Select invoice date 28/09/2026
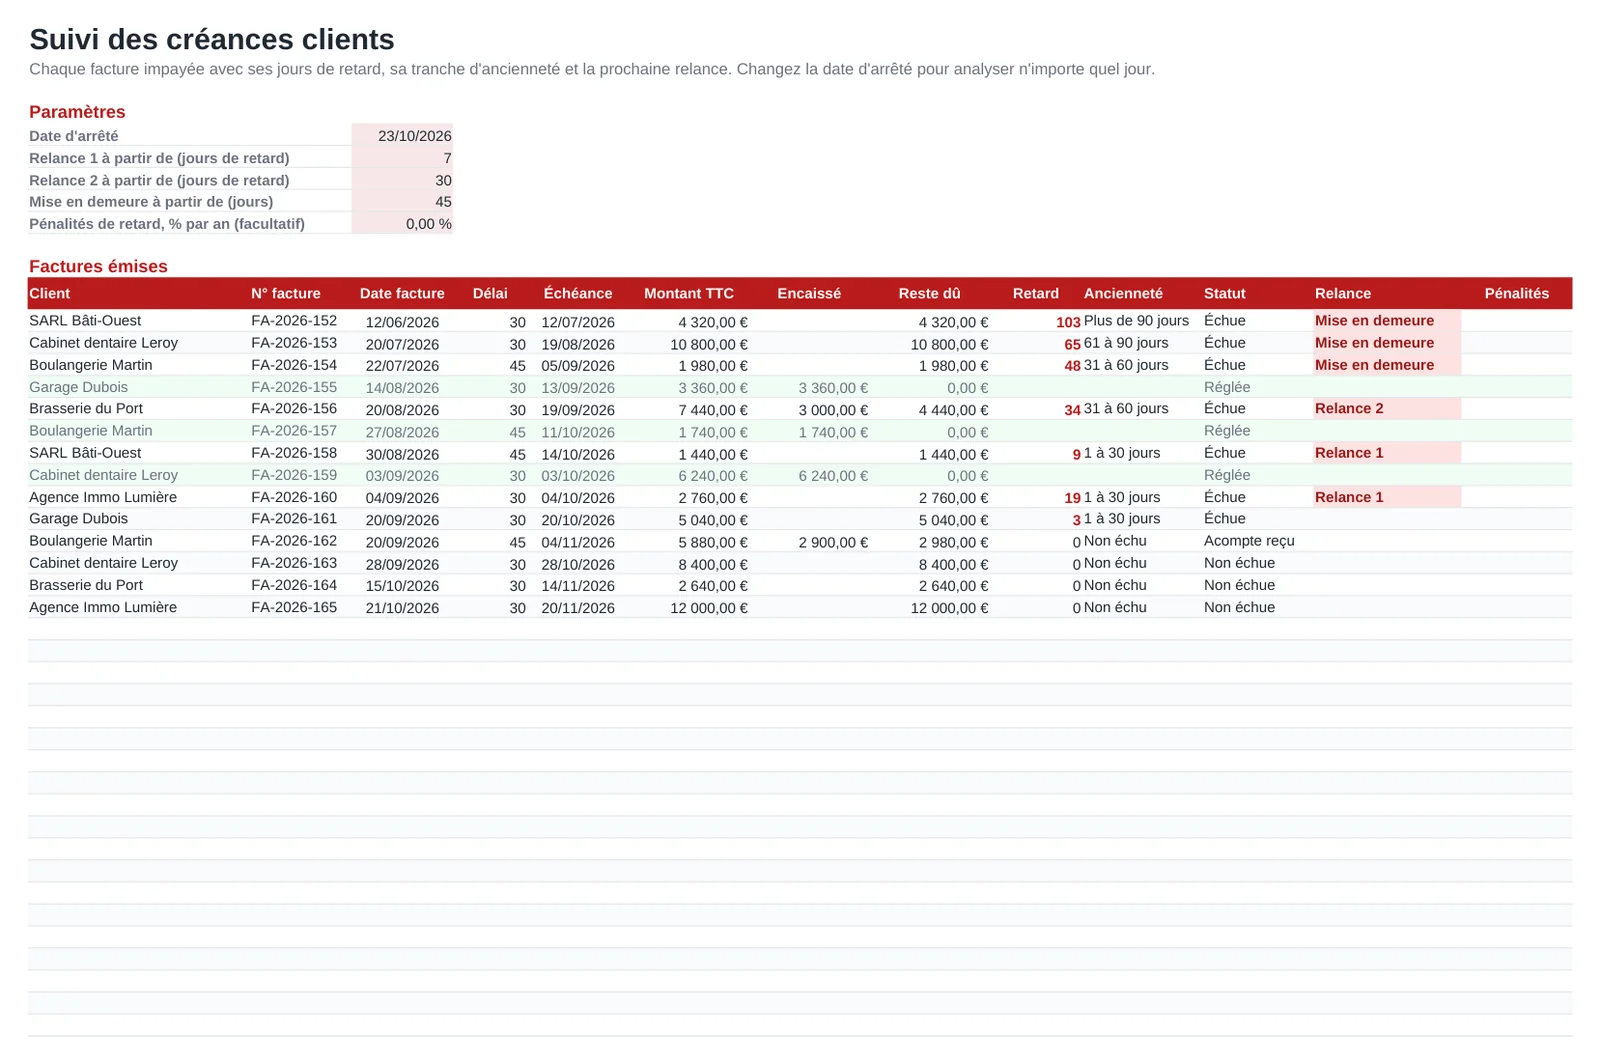Image resolution: width=1600 pixels, height=1064 pixels. pos(402,564)
